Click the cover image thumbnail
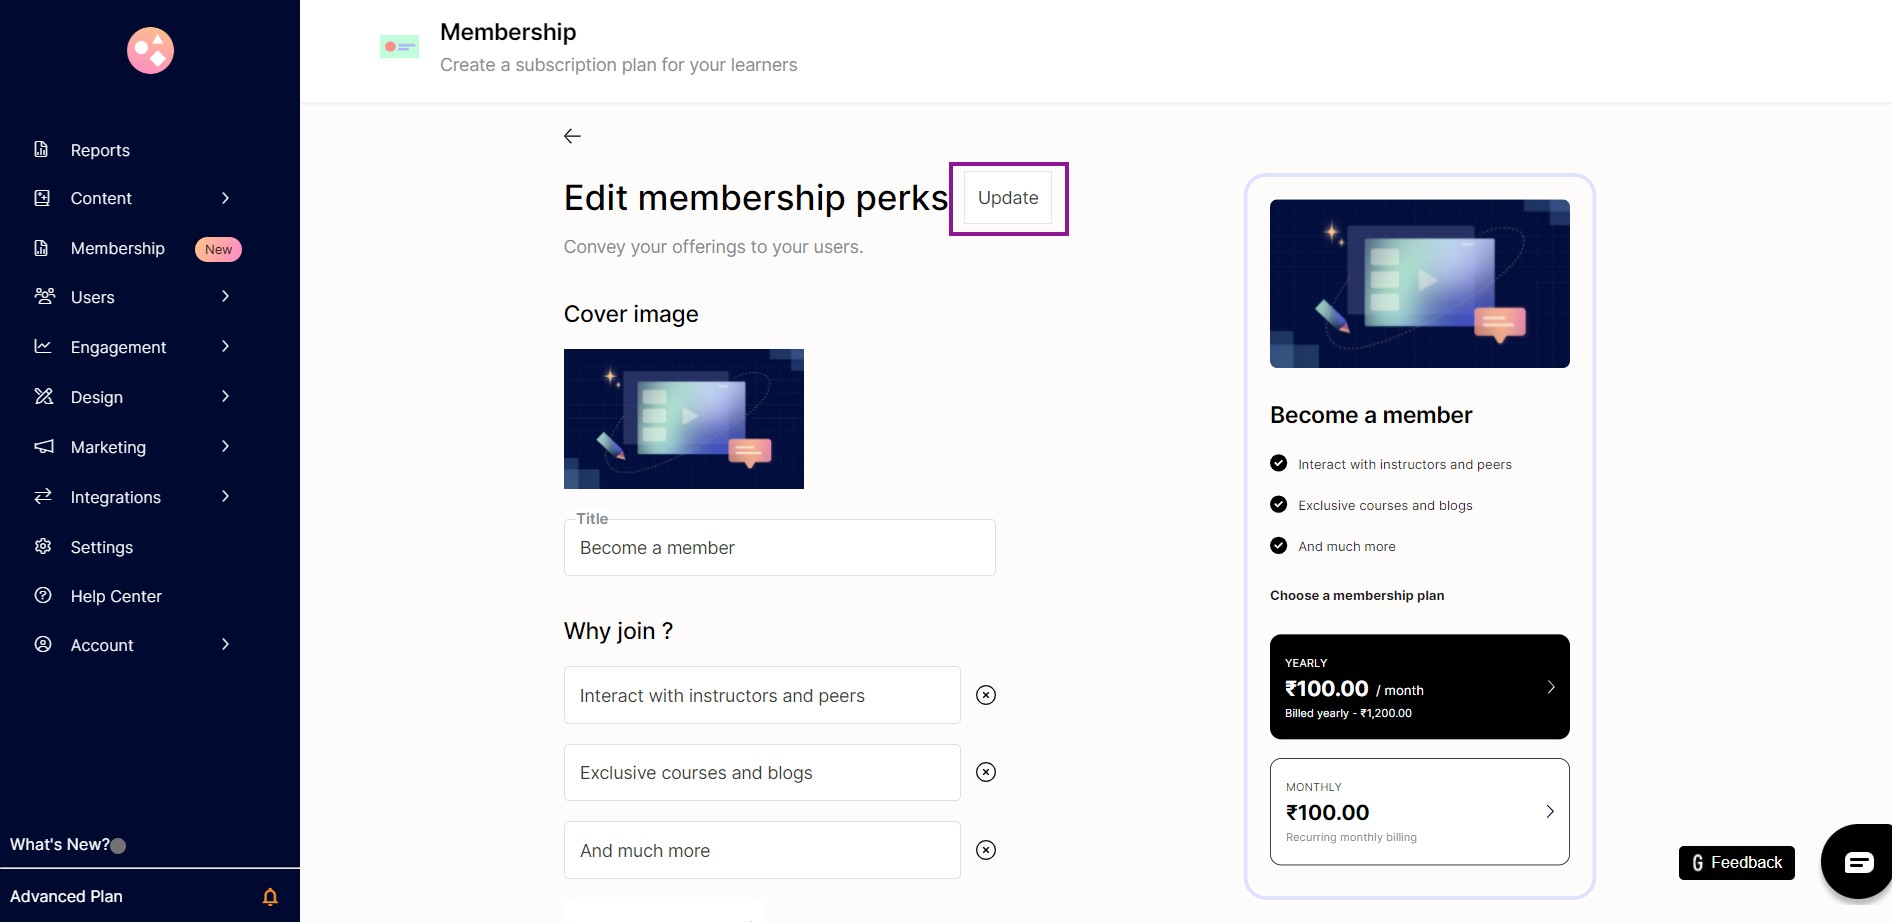 [684, 419]
